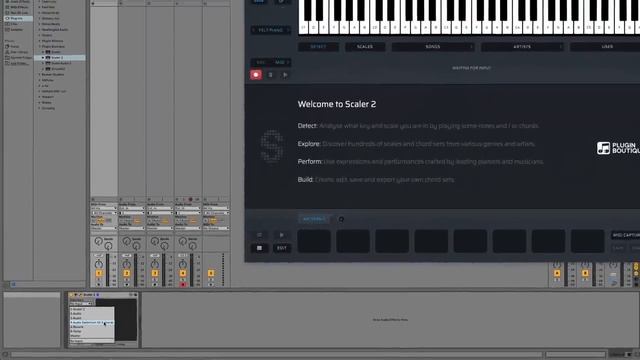Click the horizontal scrollbar at the window bottom
Screen dimensions: 640x360
277,354
